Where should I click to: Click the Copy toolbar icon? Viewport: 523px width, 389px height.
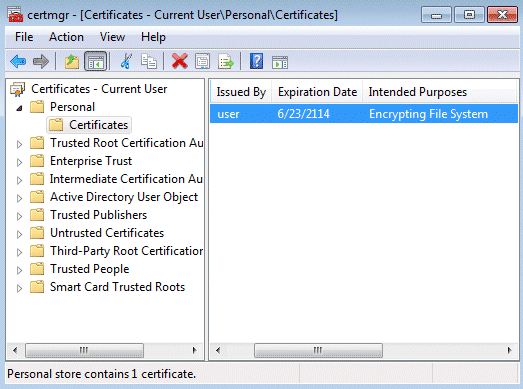tap(149, 61)
